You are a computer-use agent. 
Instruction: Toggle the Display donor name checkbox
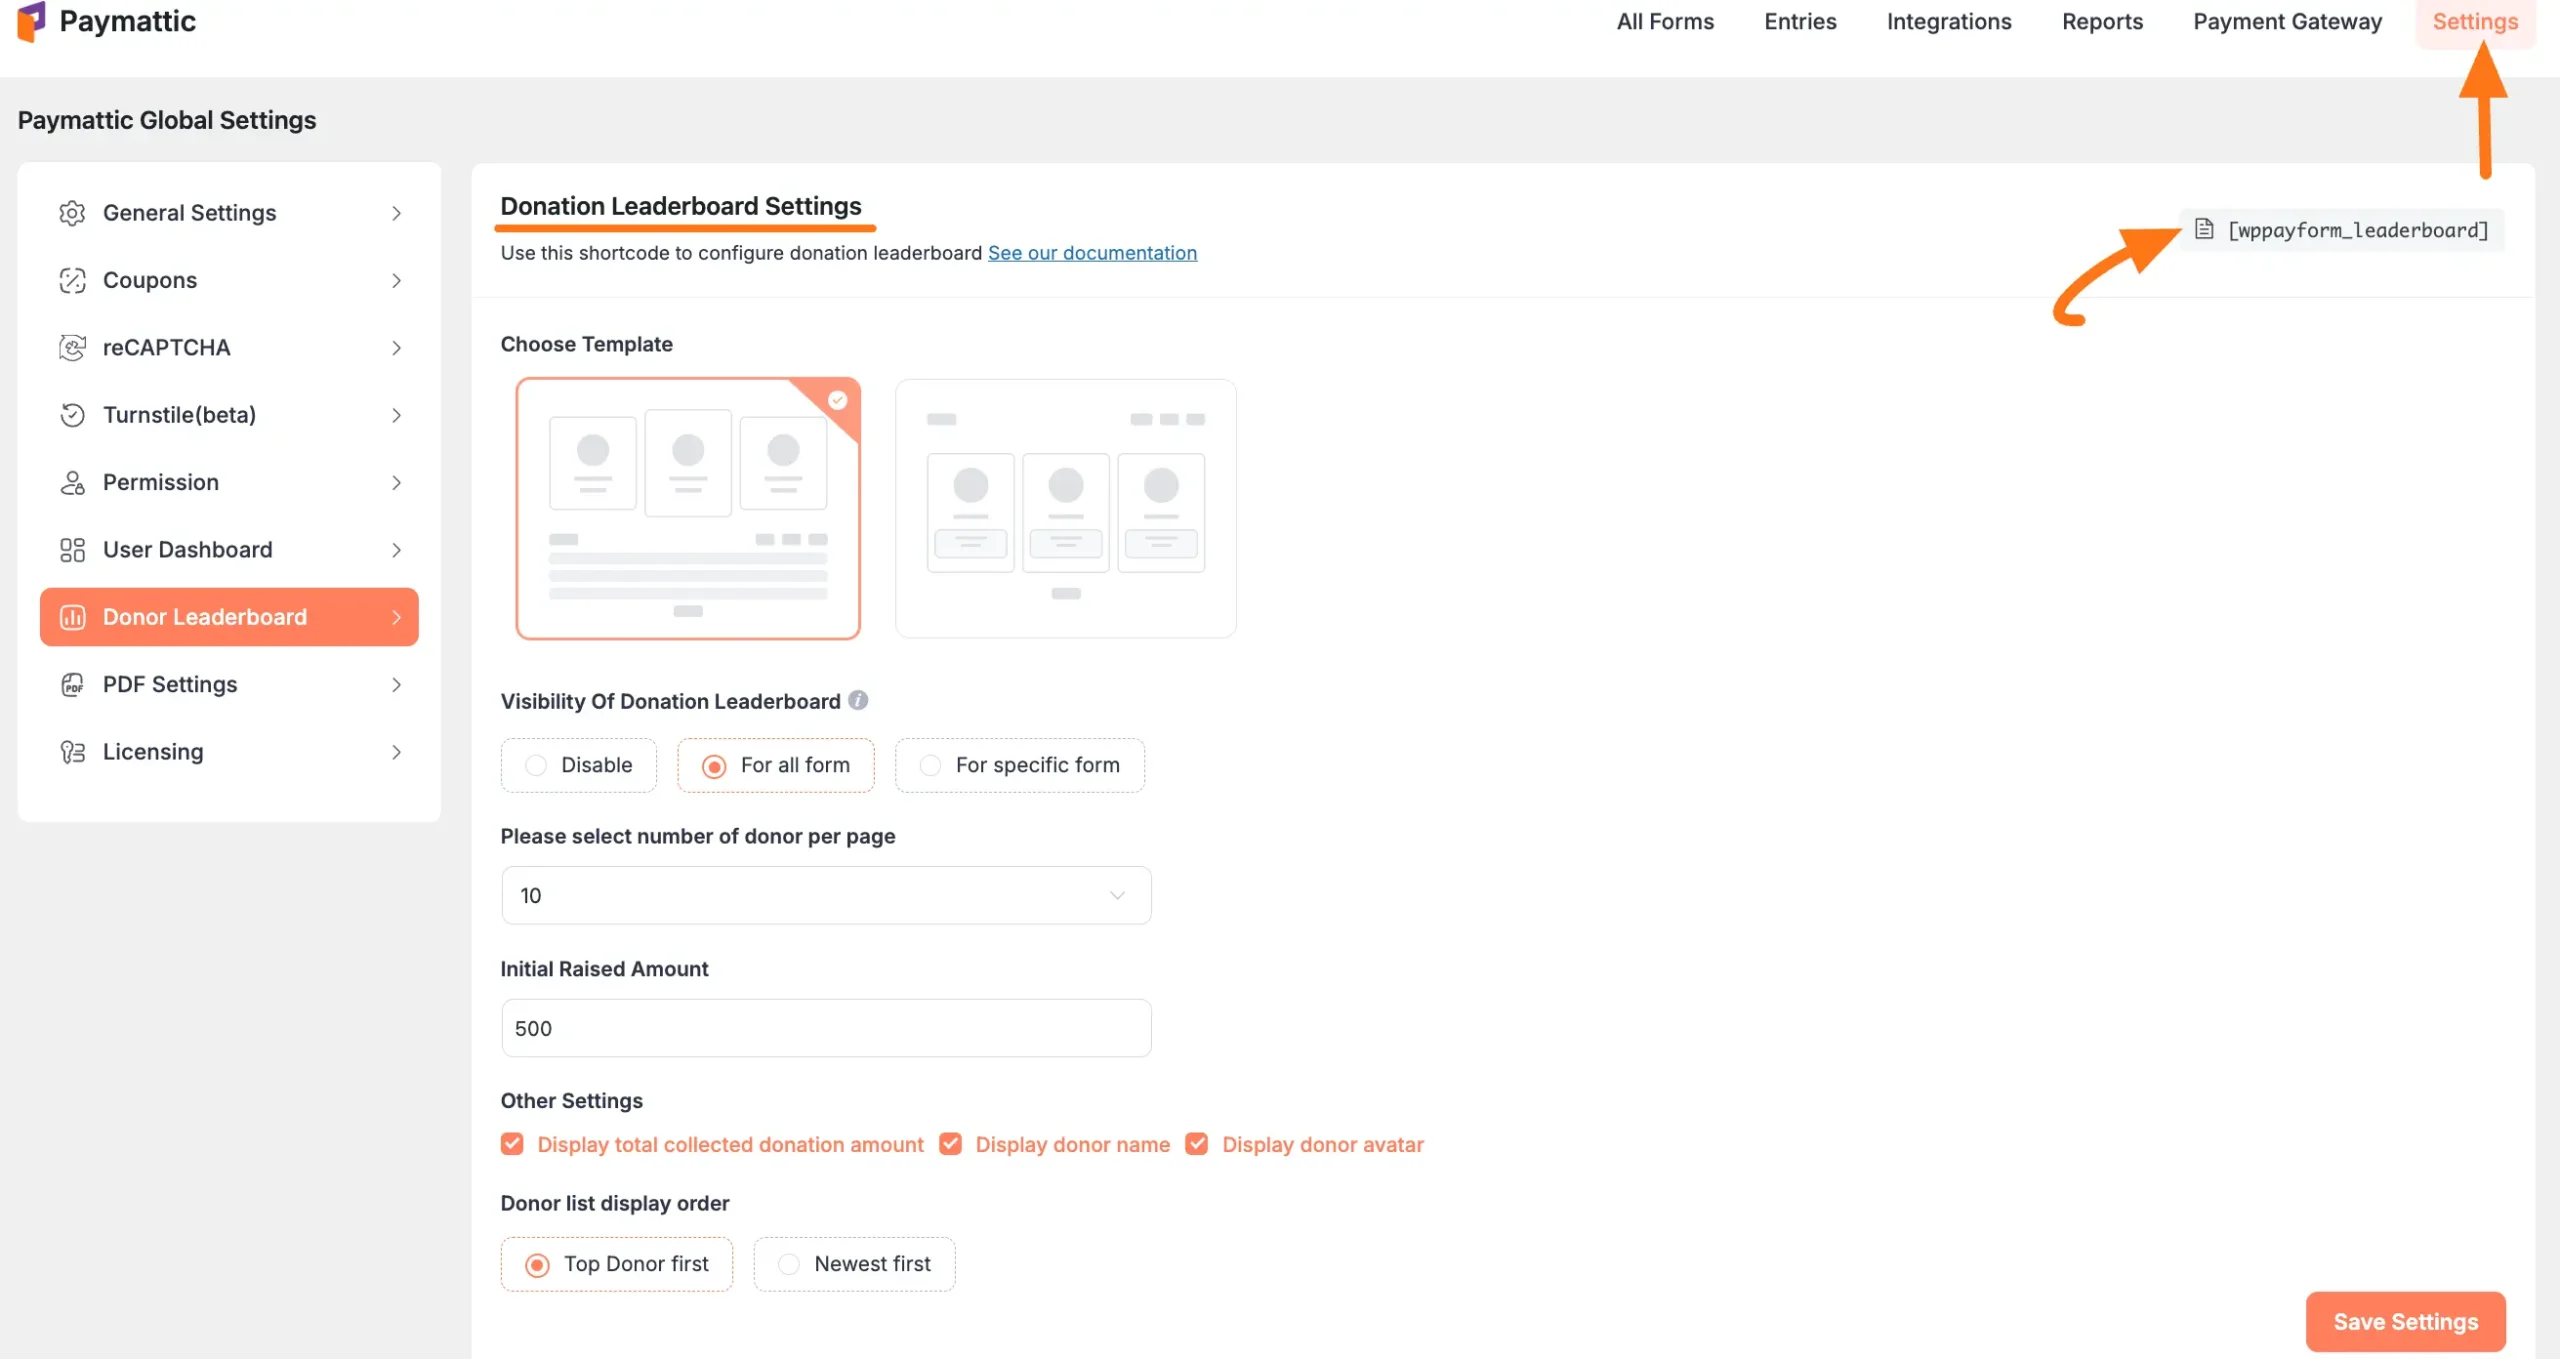(x=950, y=1144)
